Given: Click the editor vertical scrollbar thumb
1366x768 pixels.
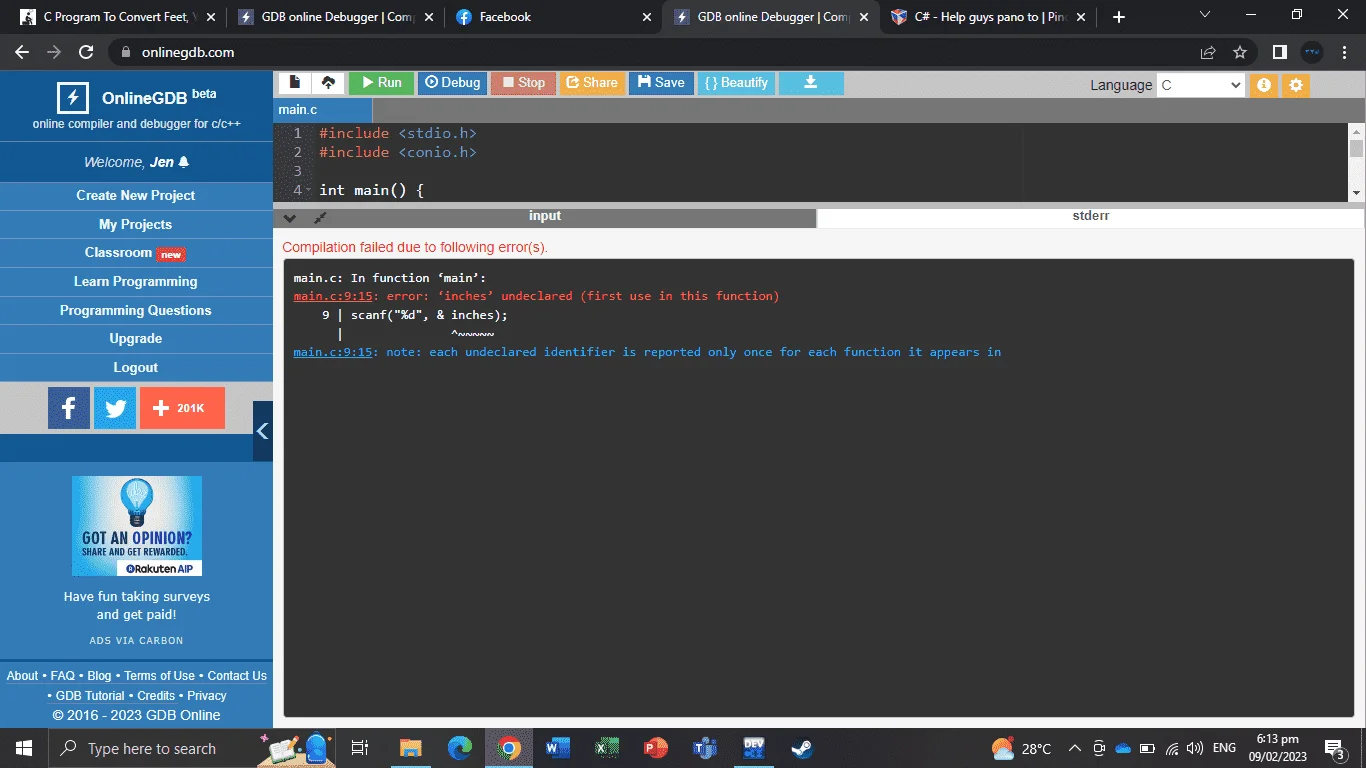Looking at the screenshot, I should coord(1356,148).
